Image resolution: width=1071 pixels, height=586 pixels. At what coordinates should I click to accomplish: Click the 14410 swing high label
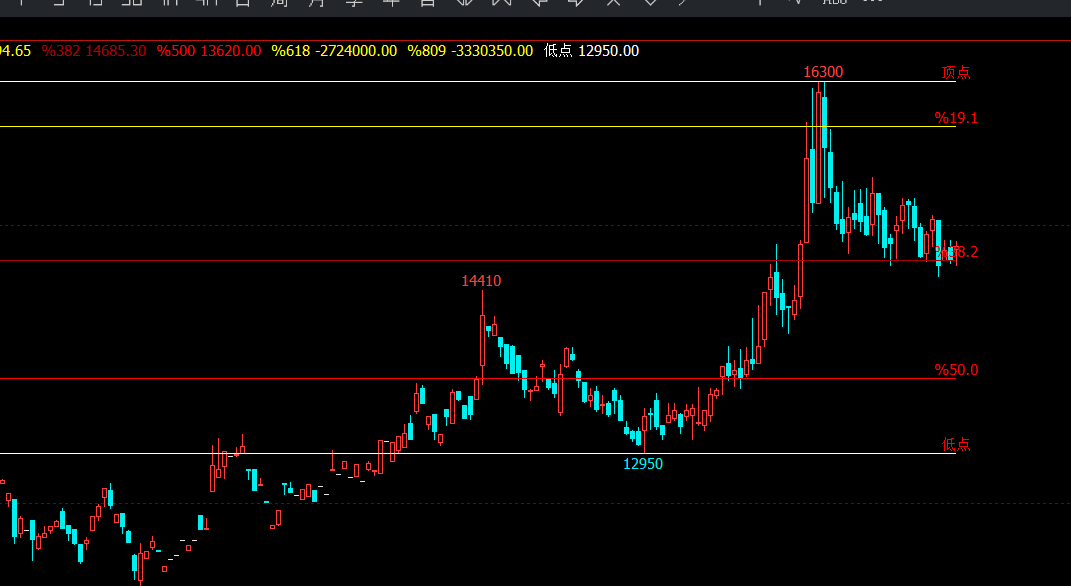482,281
